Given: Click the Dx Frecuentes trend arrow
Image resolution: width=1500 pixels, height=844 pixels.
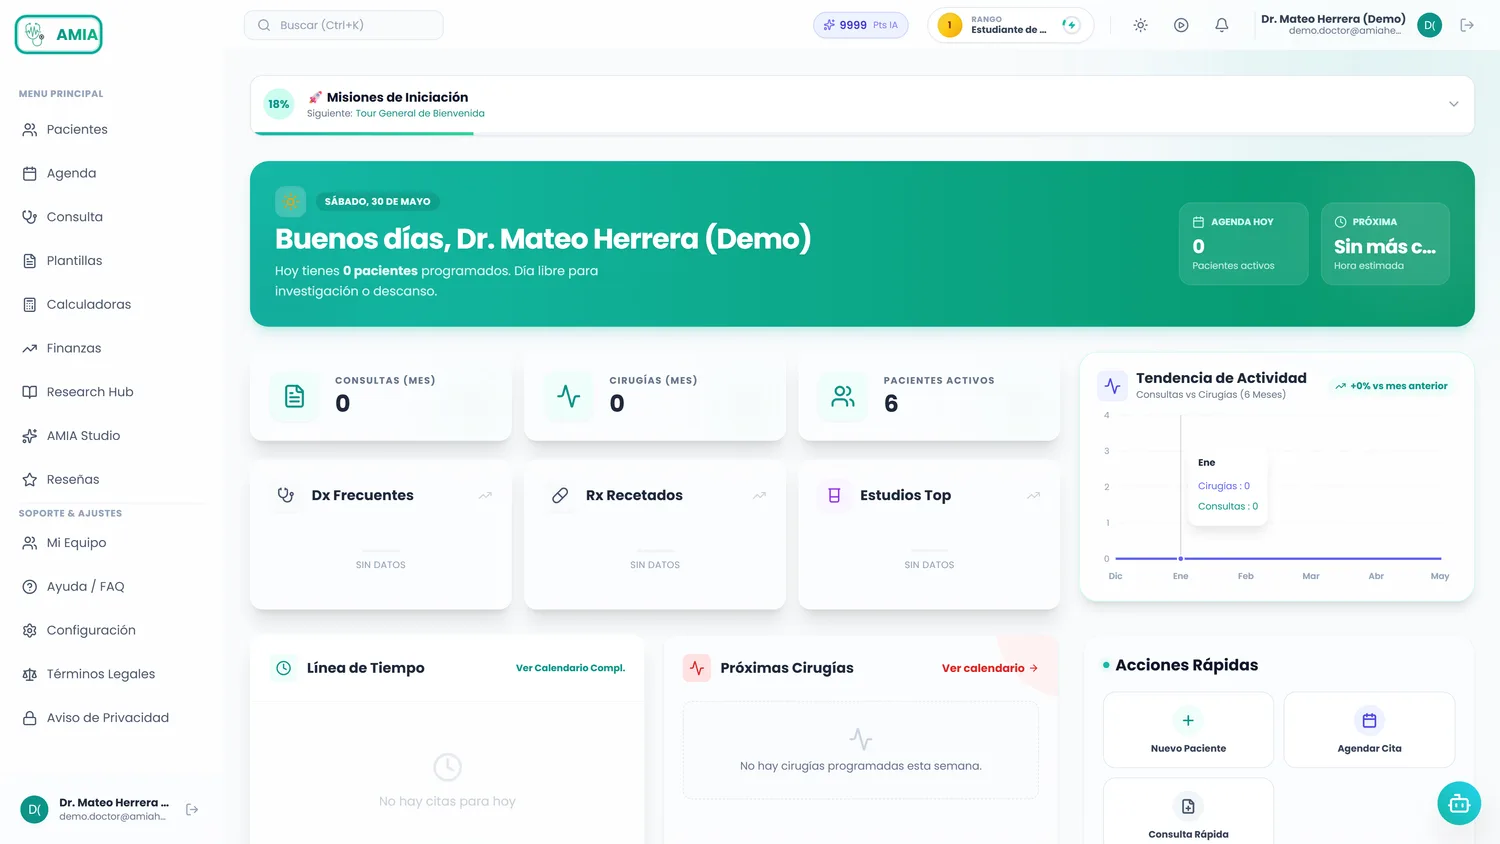Looking at the screenshot, I should [x=485, y=495].
